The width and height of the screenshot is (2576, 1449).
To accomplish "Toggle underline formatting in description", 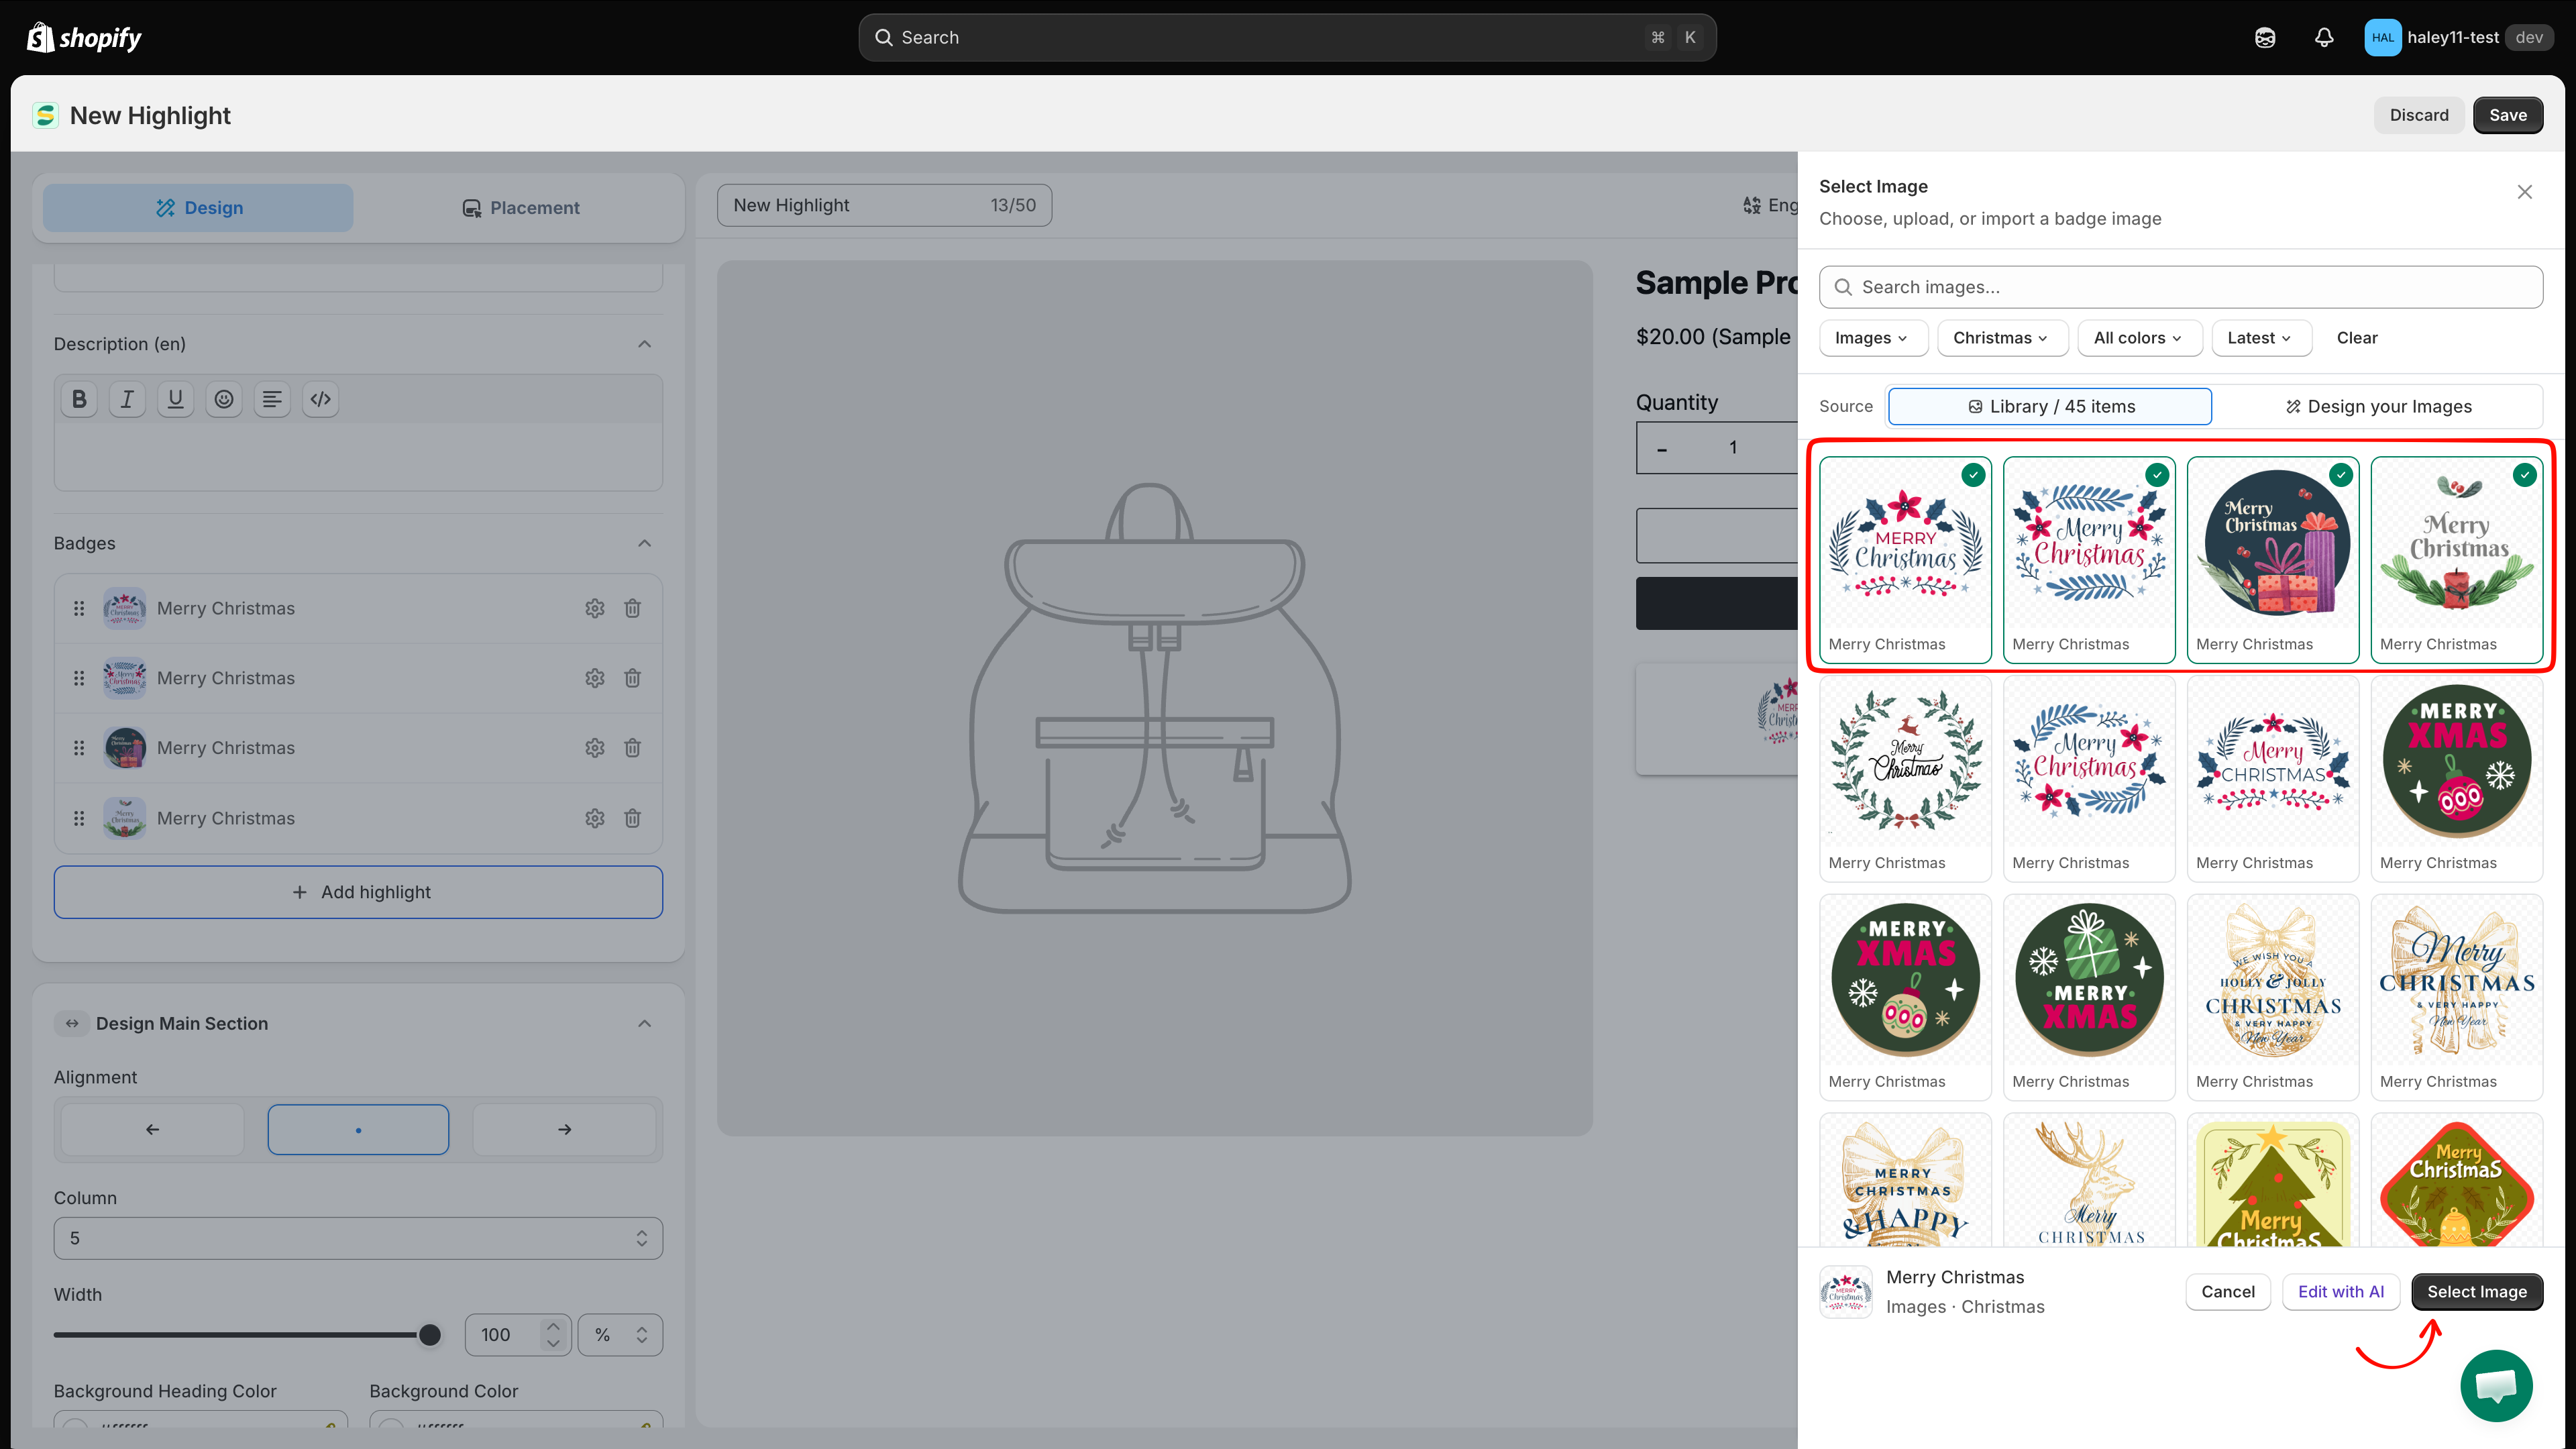I will click(176, 400).
